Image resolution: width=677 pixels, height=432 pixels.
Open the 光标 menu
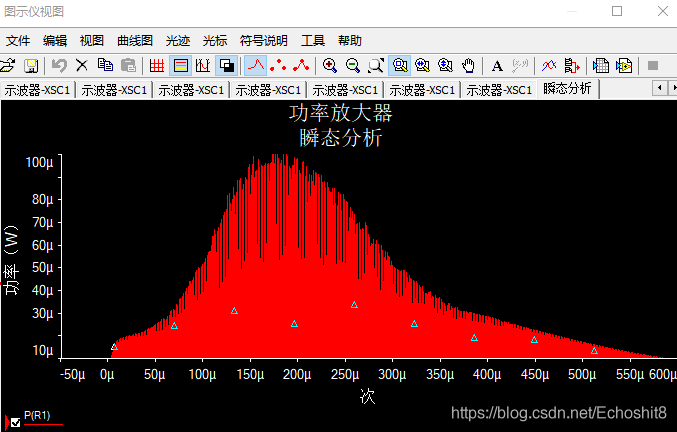coord(215,41)
